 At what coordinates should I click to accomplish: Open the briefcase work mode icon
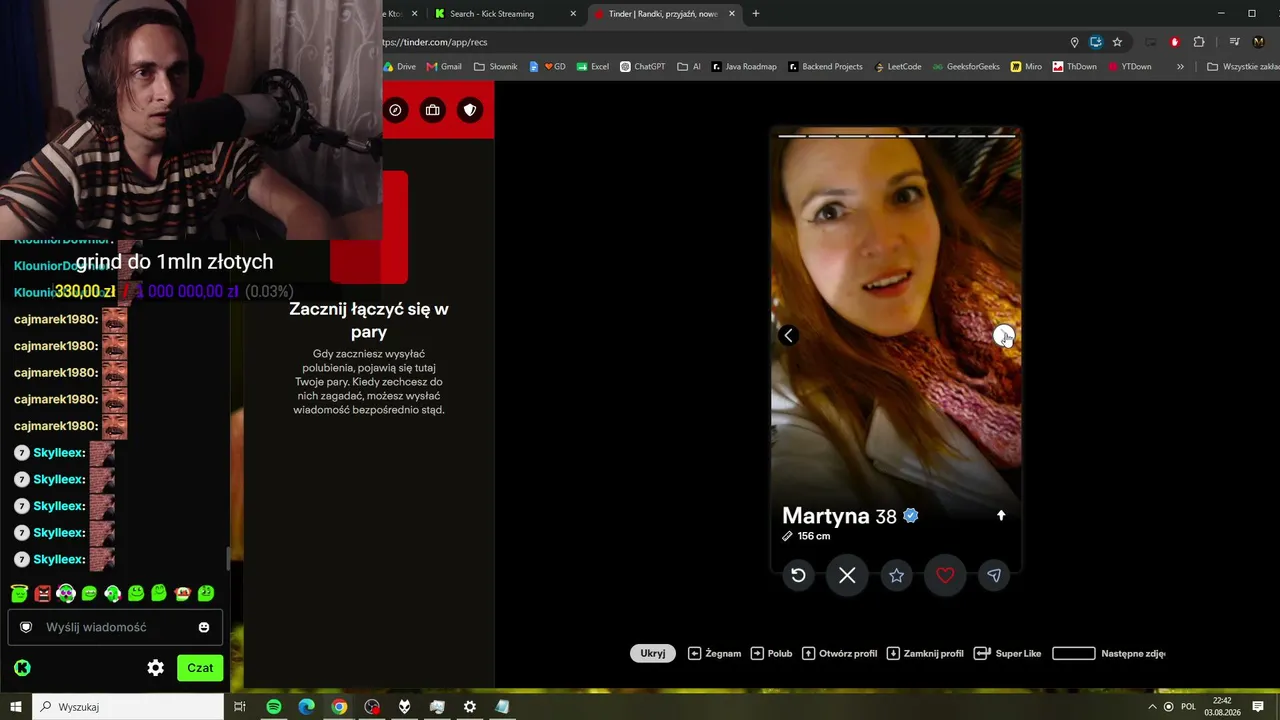point(432,110)
